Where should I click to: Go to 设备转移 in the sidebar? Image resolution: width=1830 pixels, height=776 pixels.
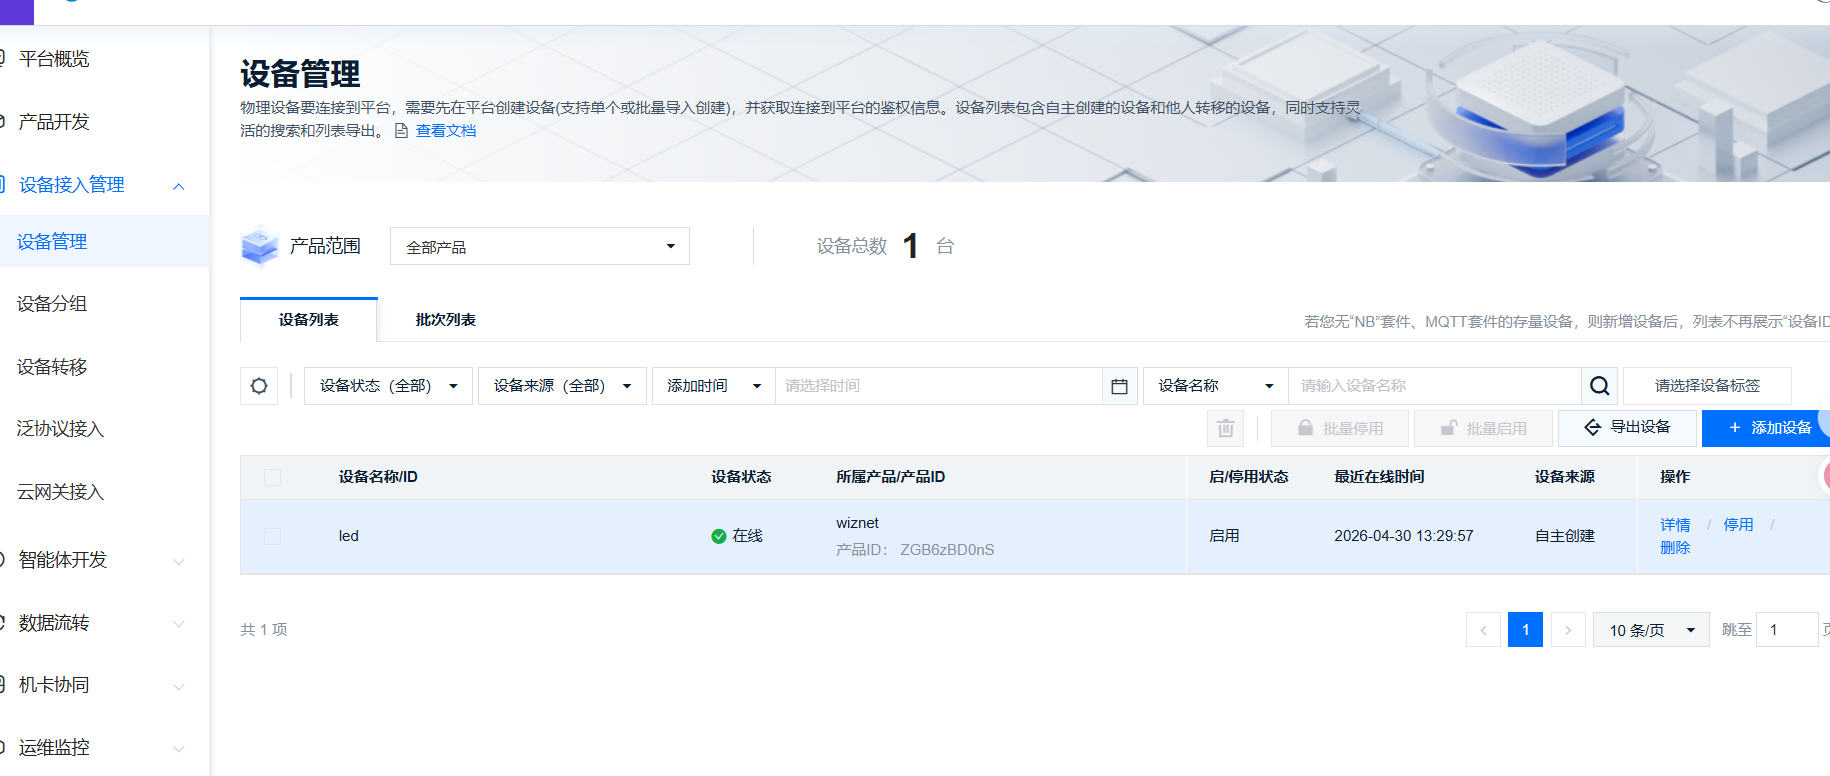point(52,367)
